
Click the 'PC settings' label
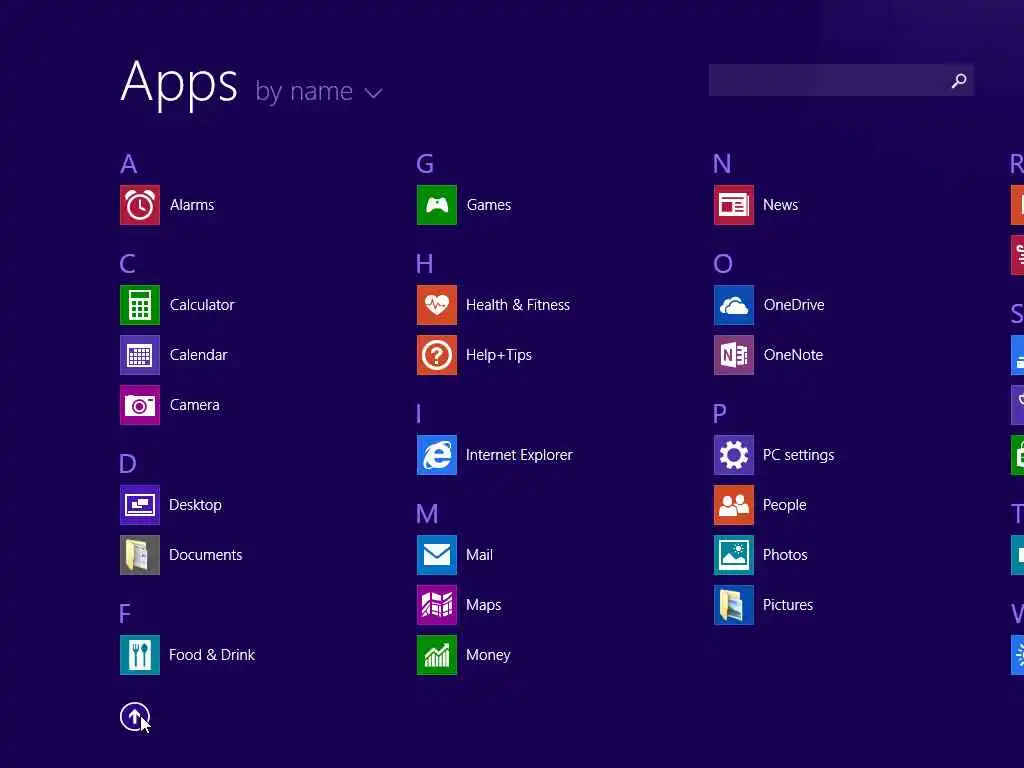click(799, 455)
